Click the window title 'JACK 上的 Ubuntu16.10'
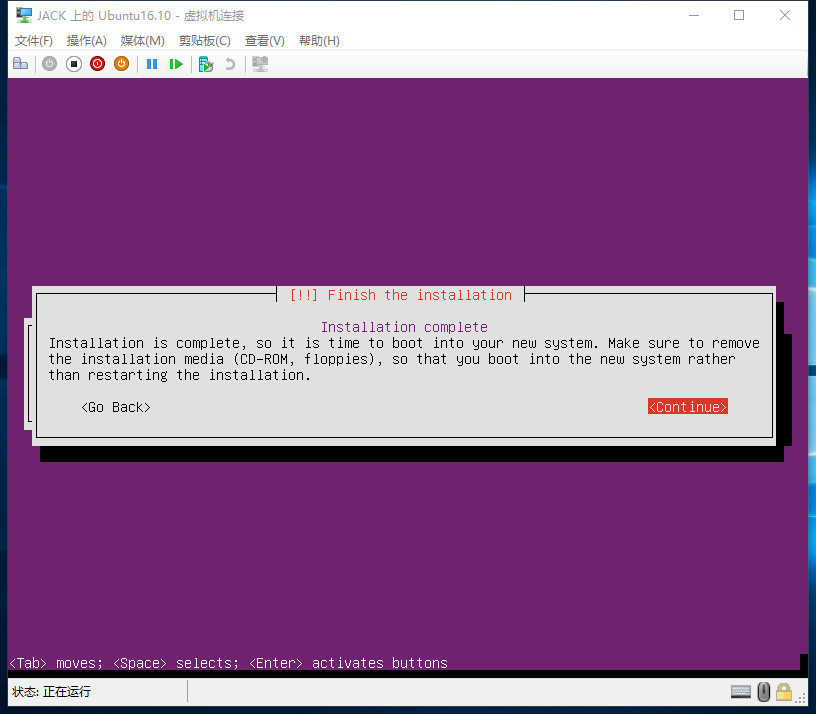This screenshot has height=714, width=816. 104,16
